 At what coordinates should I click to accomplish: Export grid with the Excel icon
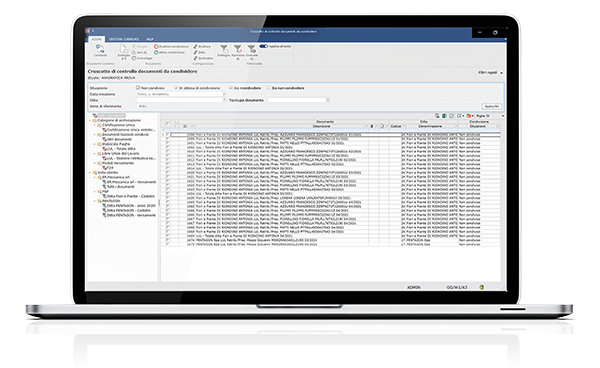(x=444, y=116)
